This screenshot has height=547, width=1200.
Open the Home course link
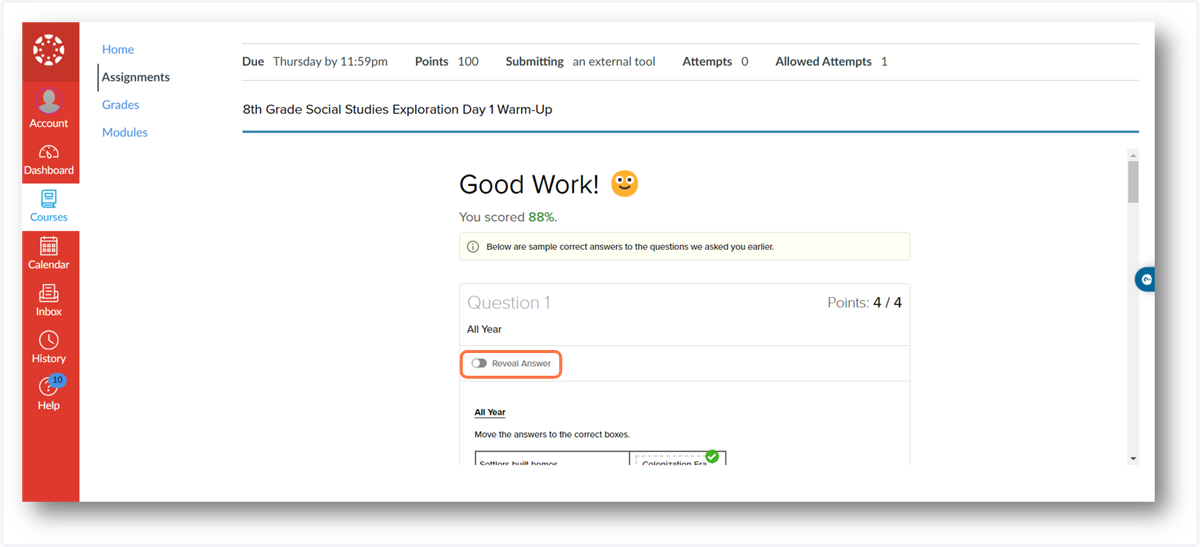[118, 49]
